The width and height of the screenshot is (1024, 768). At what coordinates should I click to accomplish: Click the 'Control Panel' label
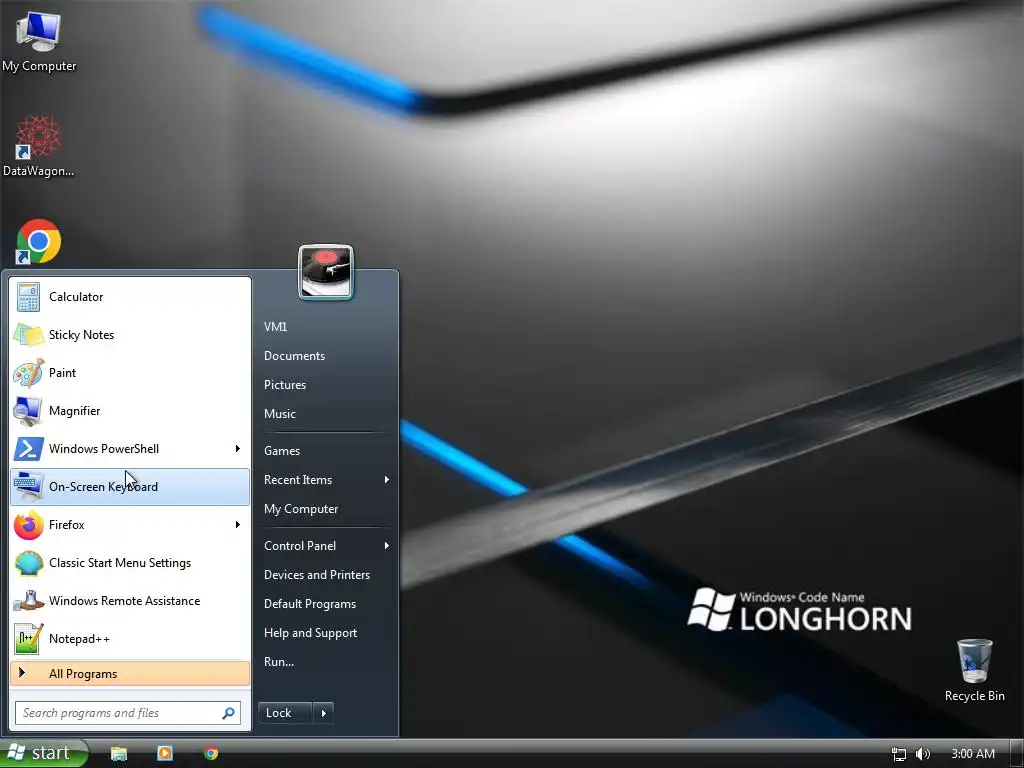(x=300, y=545)
